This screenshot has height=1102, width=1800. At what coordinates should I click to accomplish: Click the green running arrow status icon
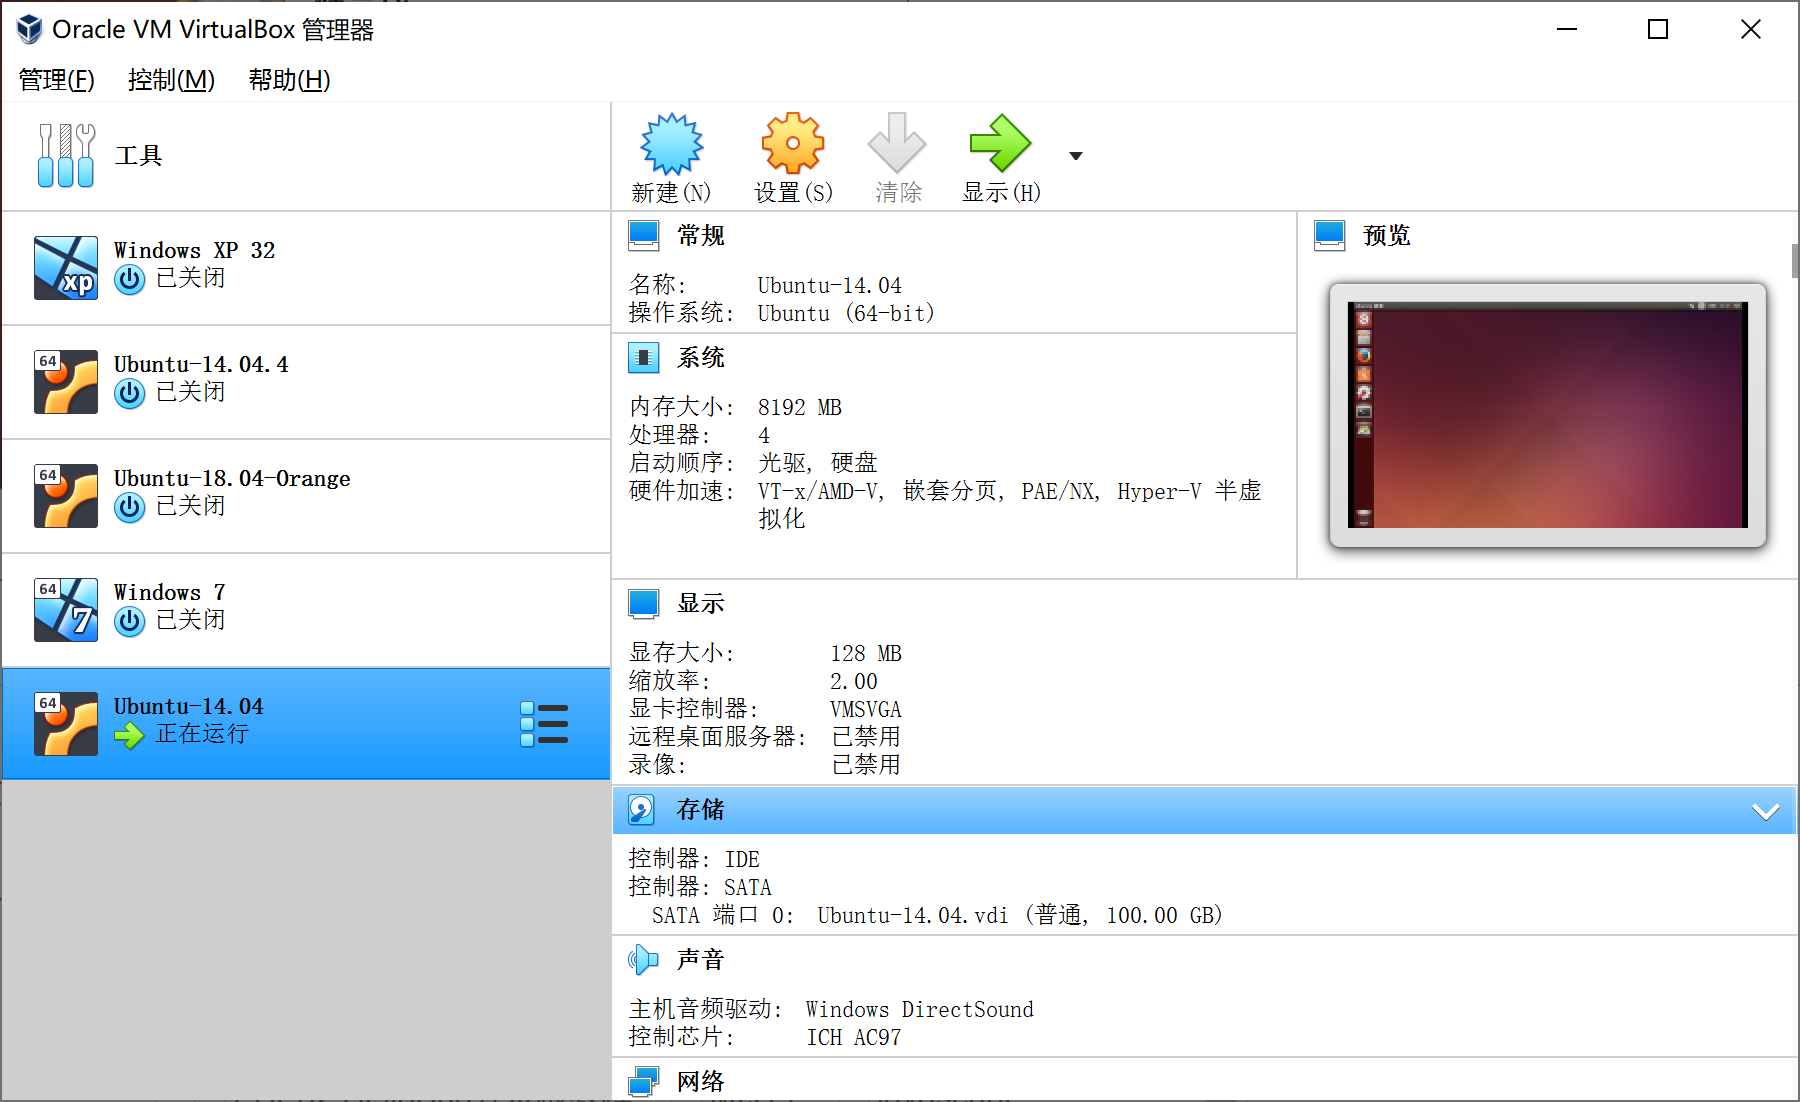coord(129,736)
